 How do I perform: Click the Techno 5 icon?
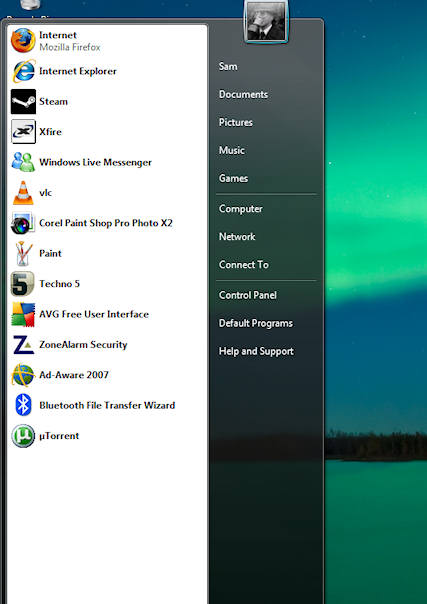pyautogui.click(x=23, y=284)
